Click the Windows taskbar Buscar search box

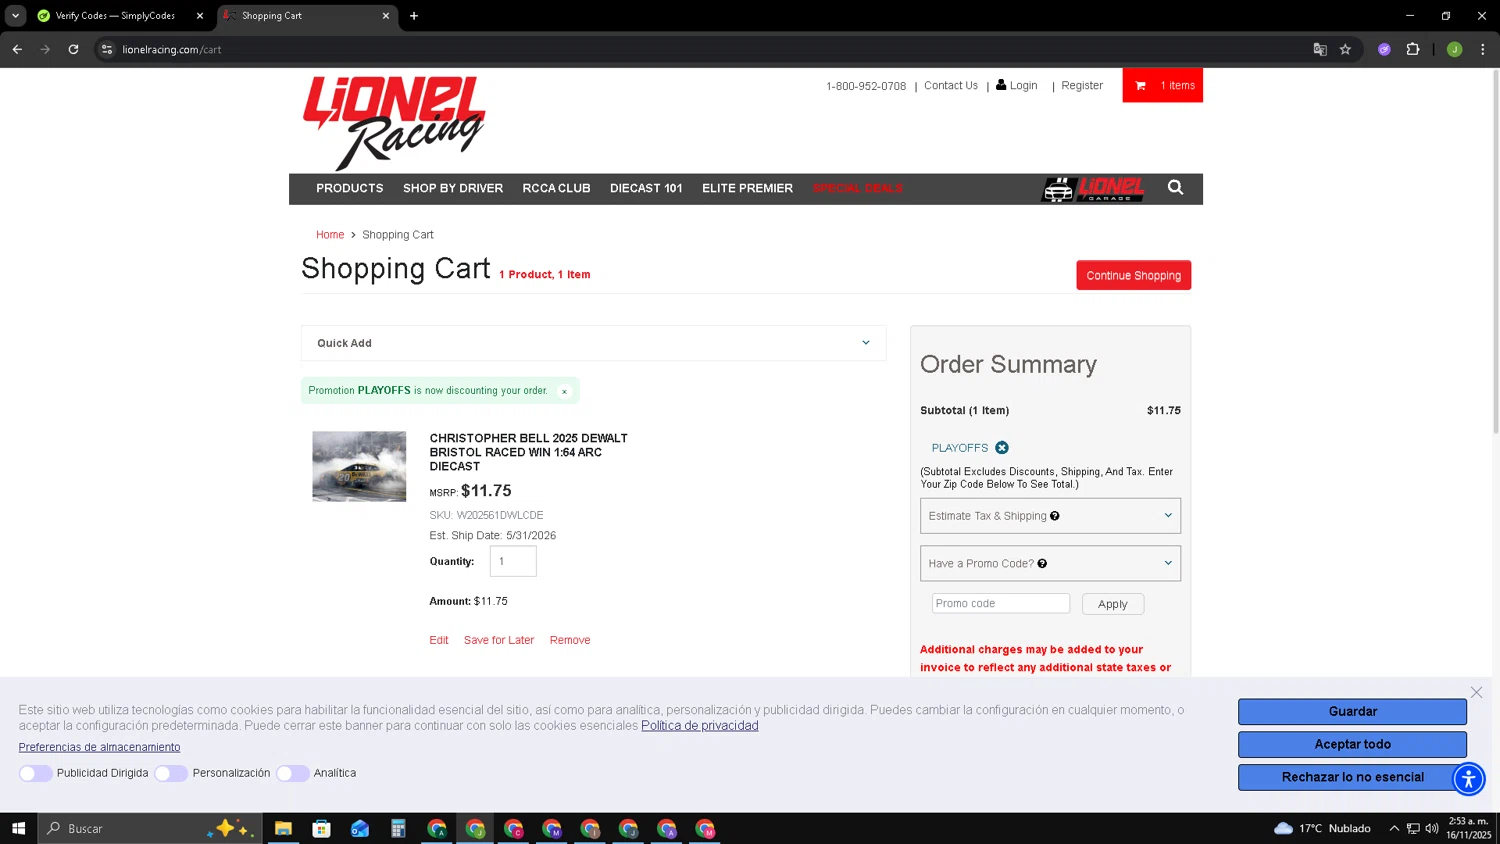click(150, 828)
